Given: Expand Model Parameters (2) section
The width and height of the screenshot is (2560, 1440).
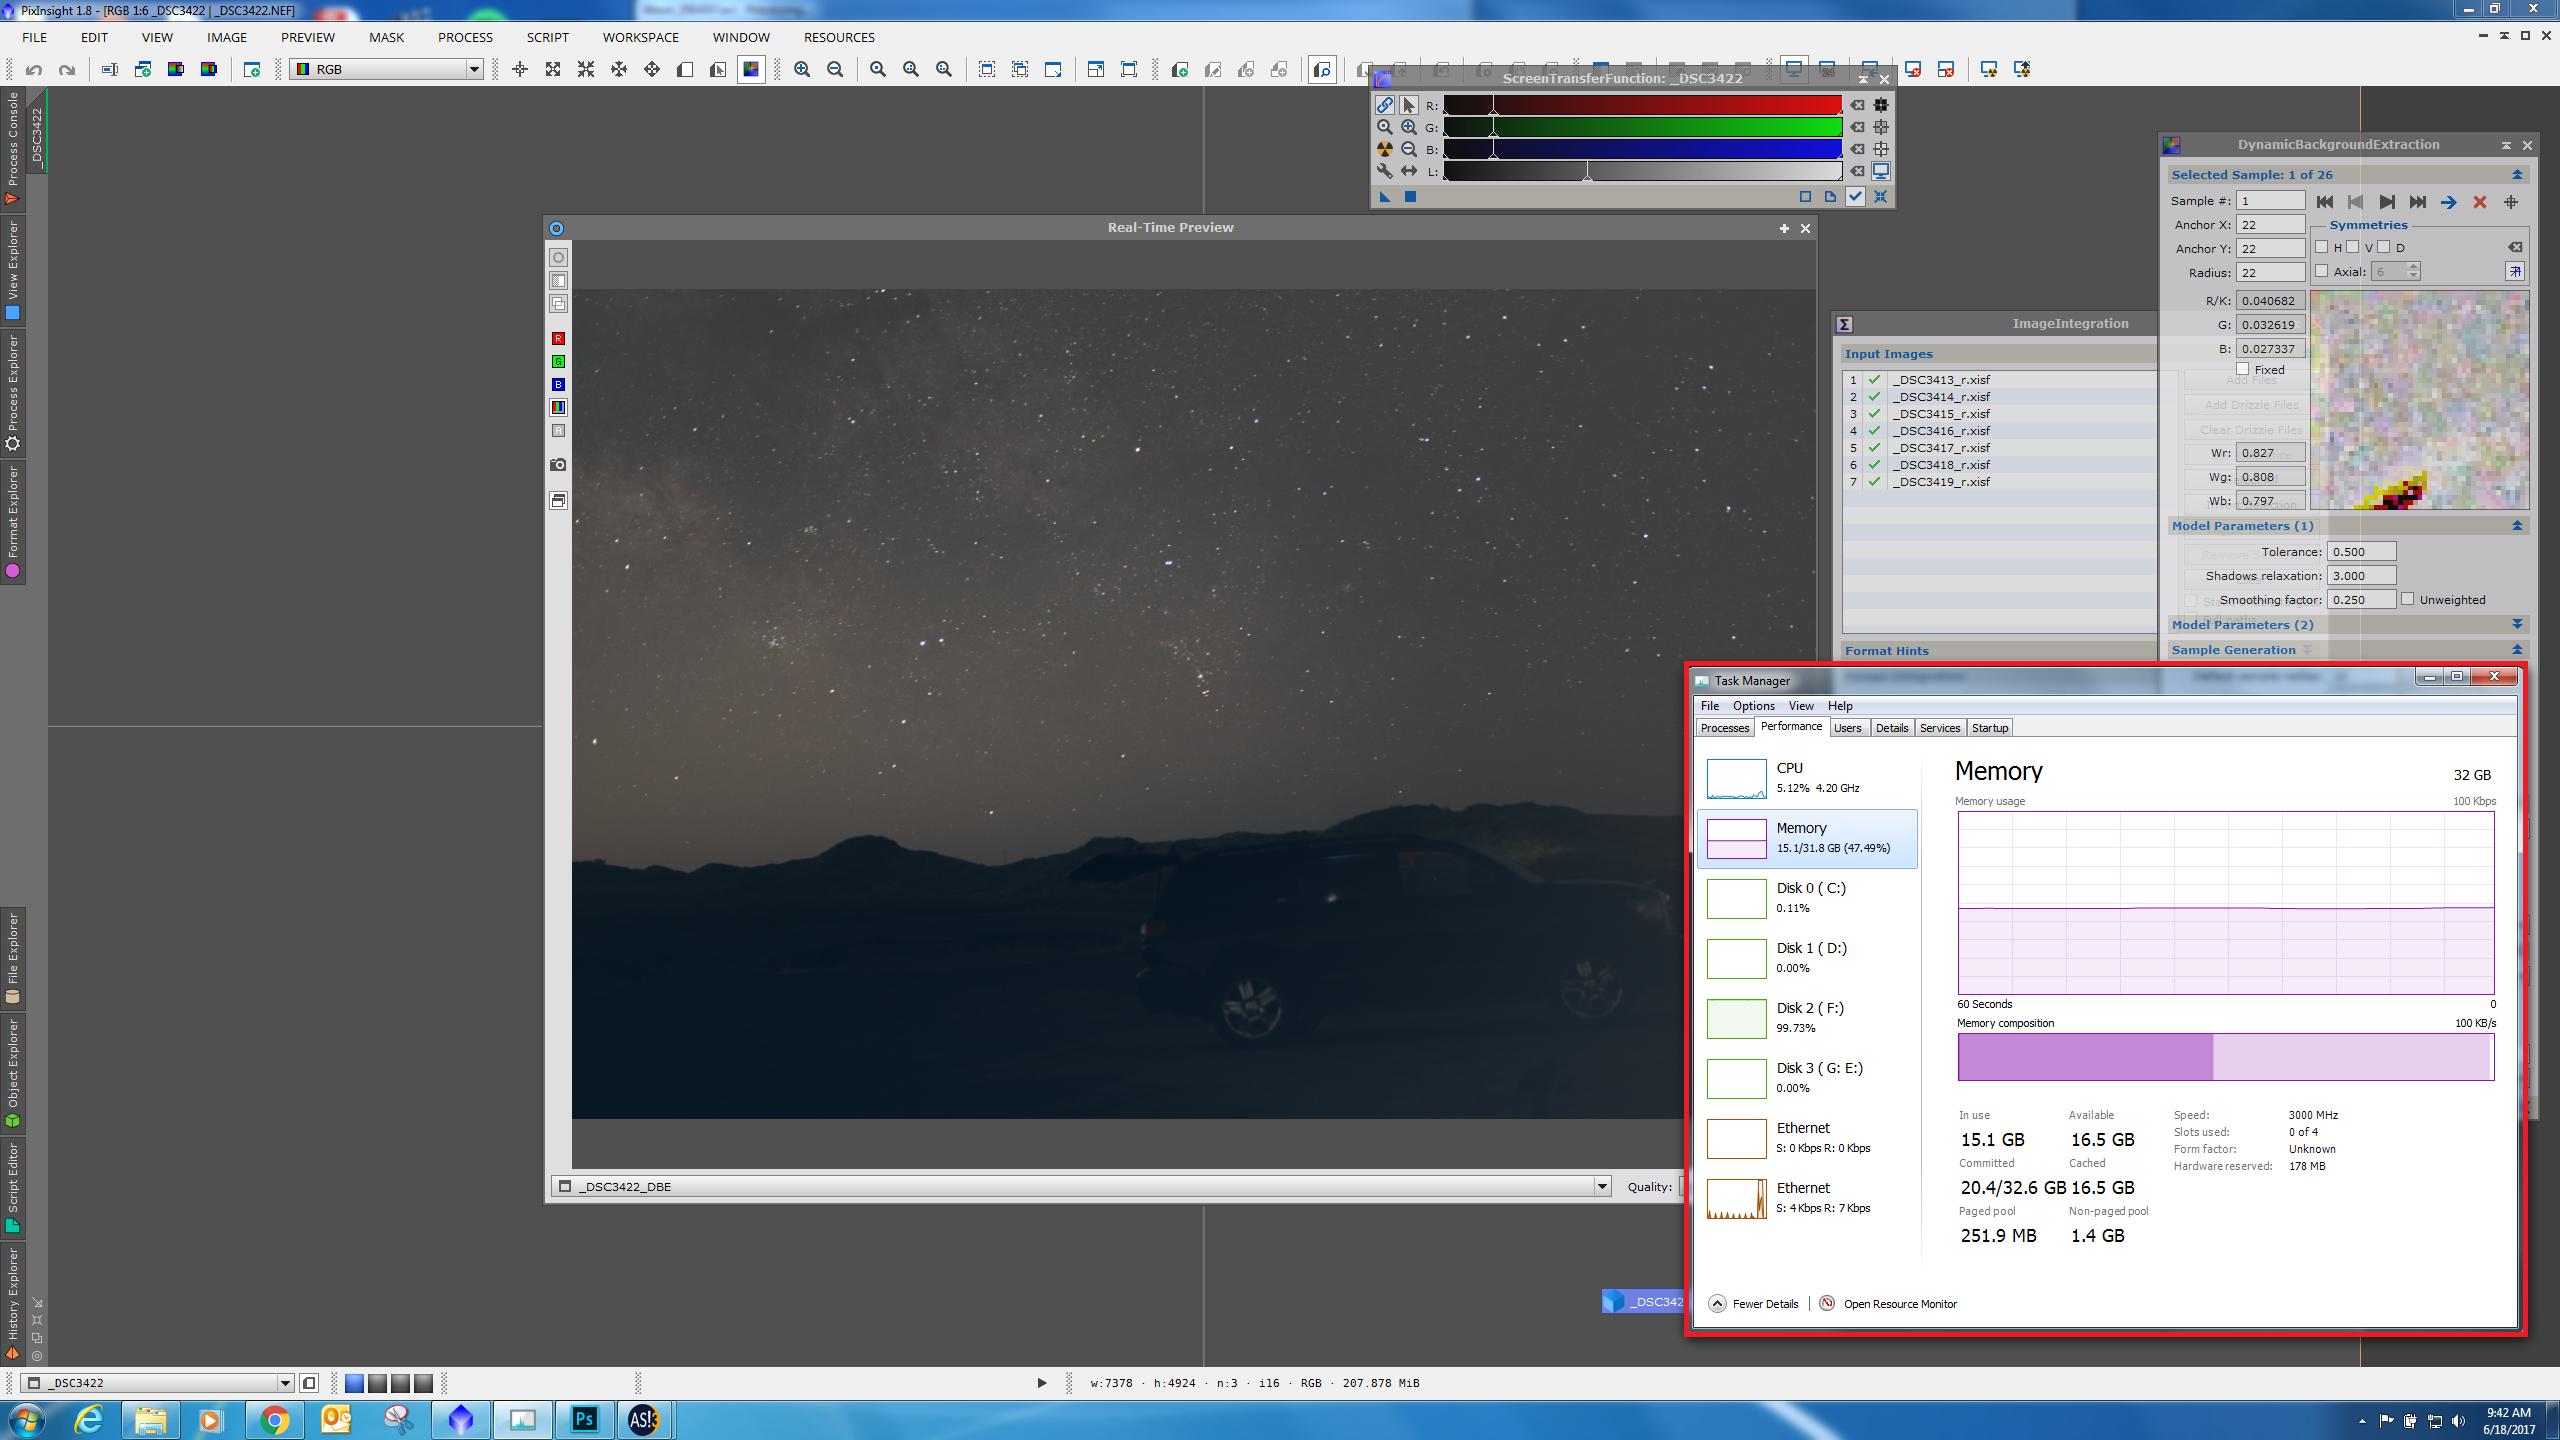Looking at the screenshot, I should point(2517,624).
